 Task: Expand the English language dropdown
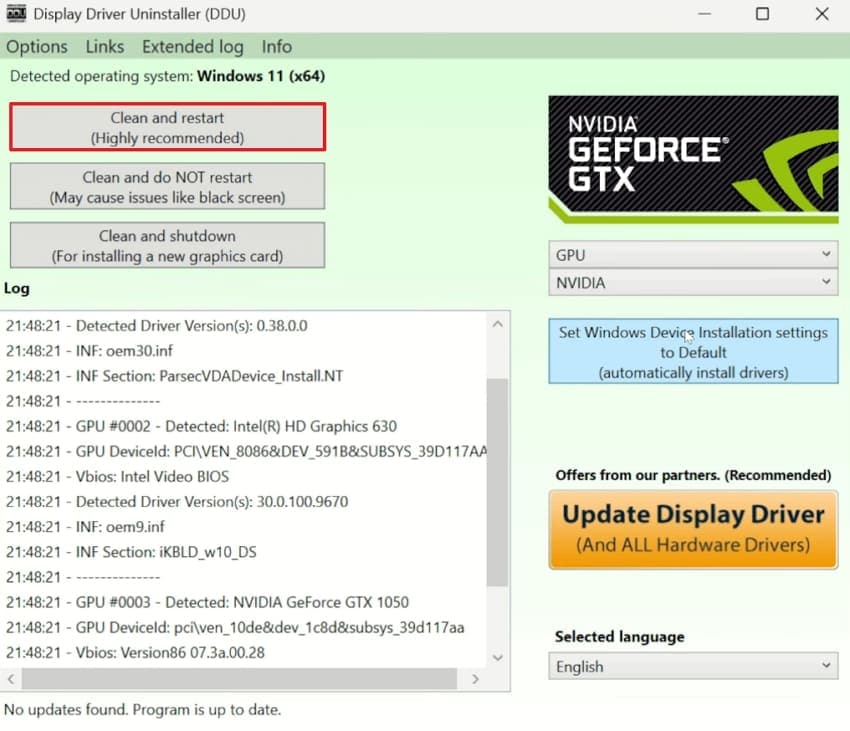pyautogui.click(x=693, y=666)
